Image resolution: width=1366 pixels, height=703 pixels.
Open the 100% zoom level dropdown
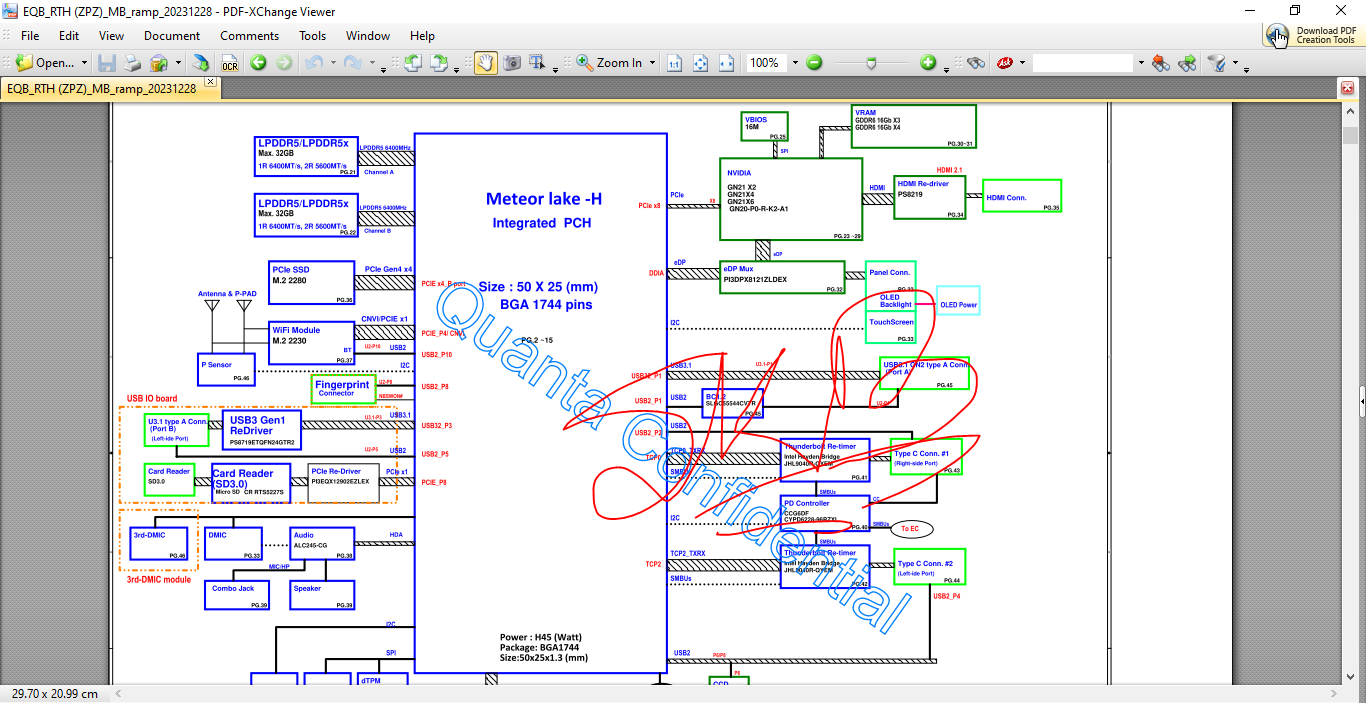pyautogui.click(x=796, y=63)
